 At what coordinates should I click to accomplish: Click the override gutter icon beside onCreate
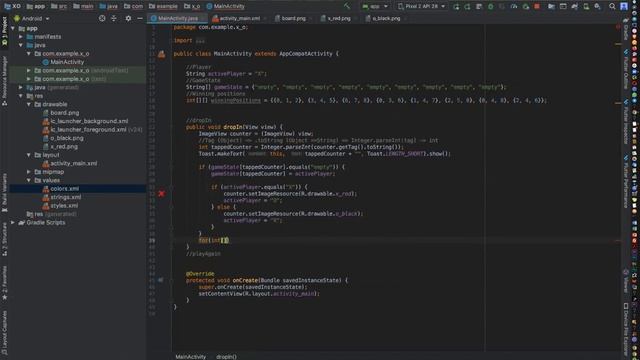(x=160, y=280)
